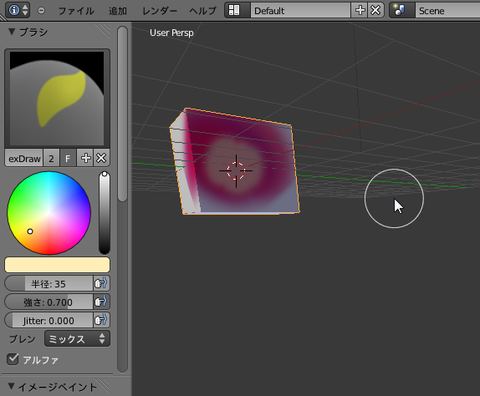Edit the Scene name field

pyautogui.click(x=447, y=10)
